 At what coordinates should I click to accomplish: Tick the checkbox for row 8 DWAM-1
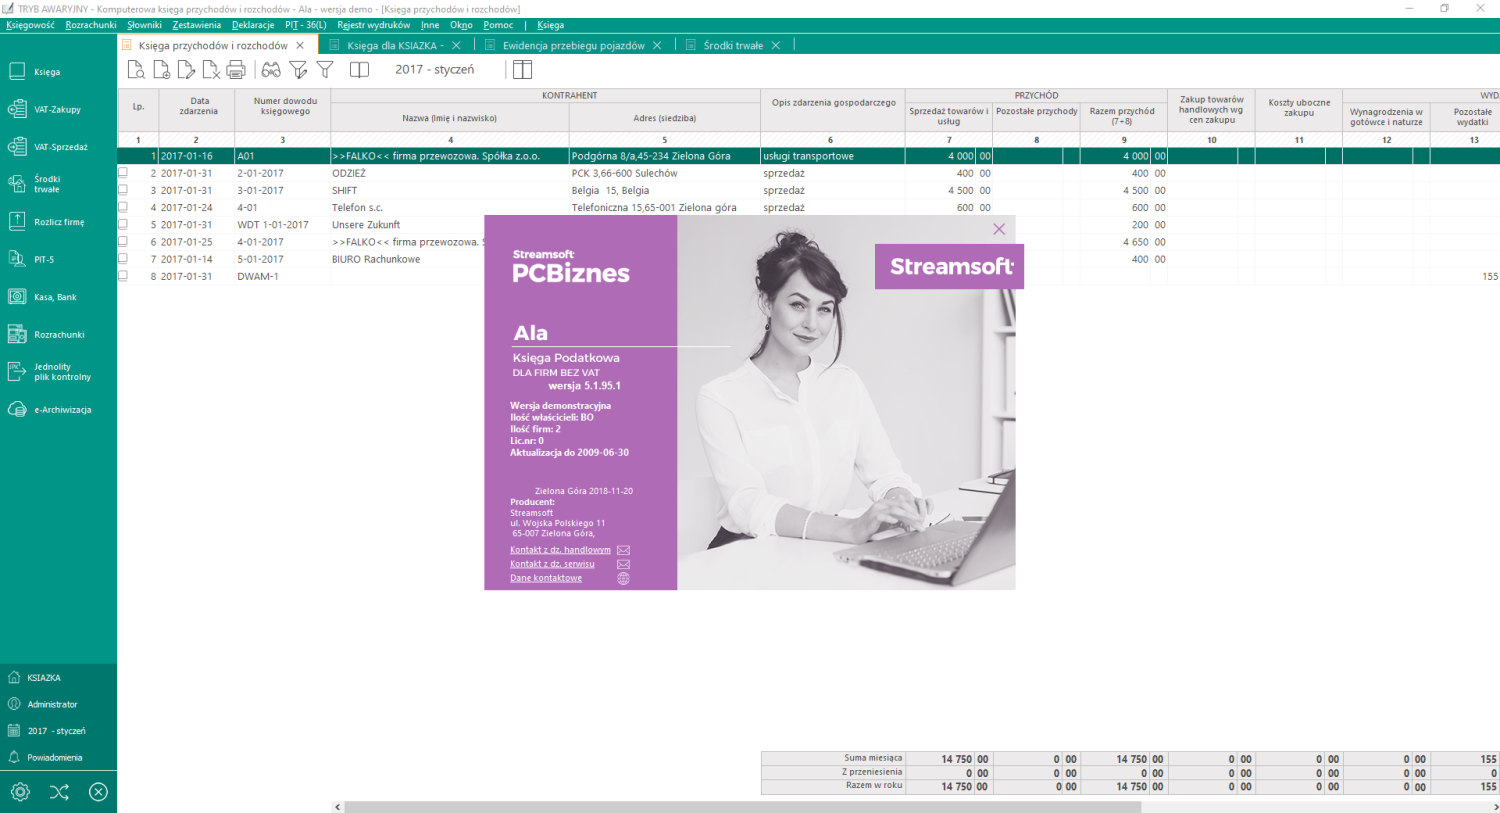point(123,275)
